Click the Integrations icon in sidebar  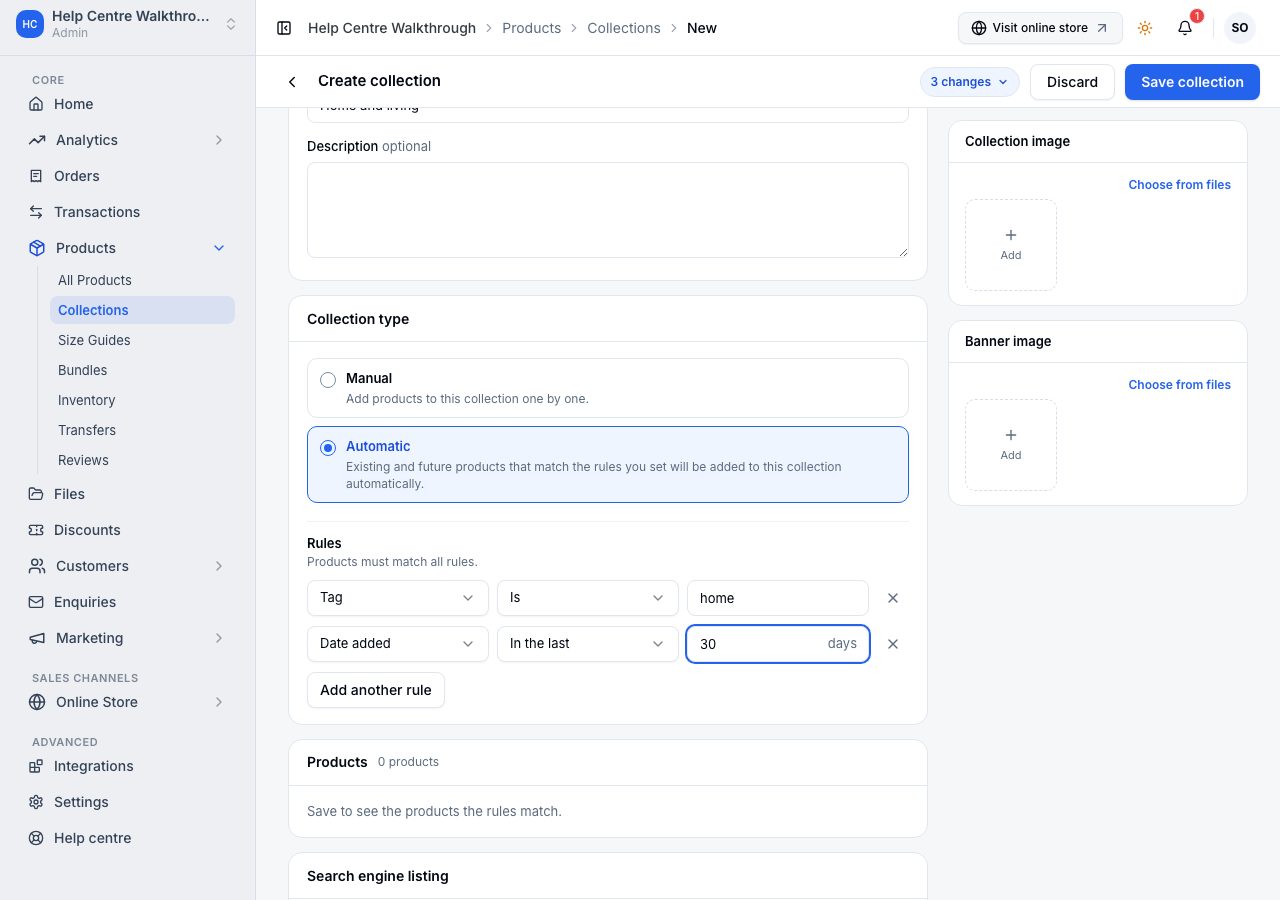[x=36, y=766]
